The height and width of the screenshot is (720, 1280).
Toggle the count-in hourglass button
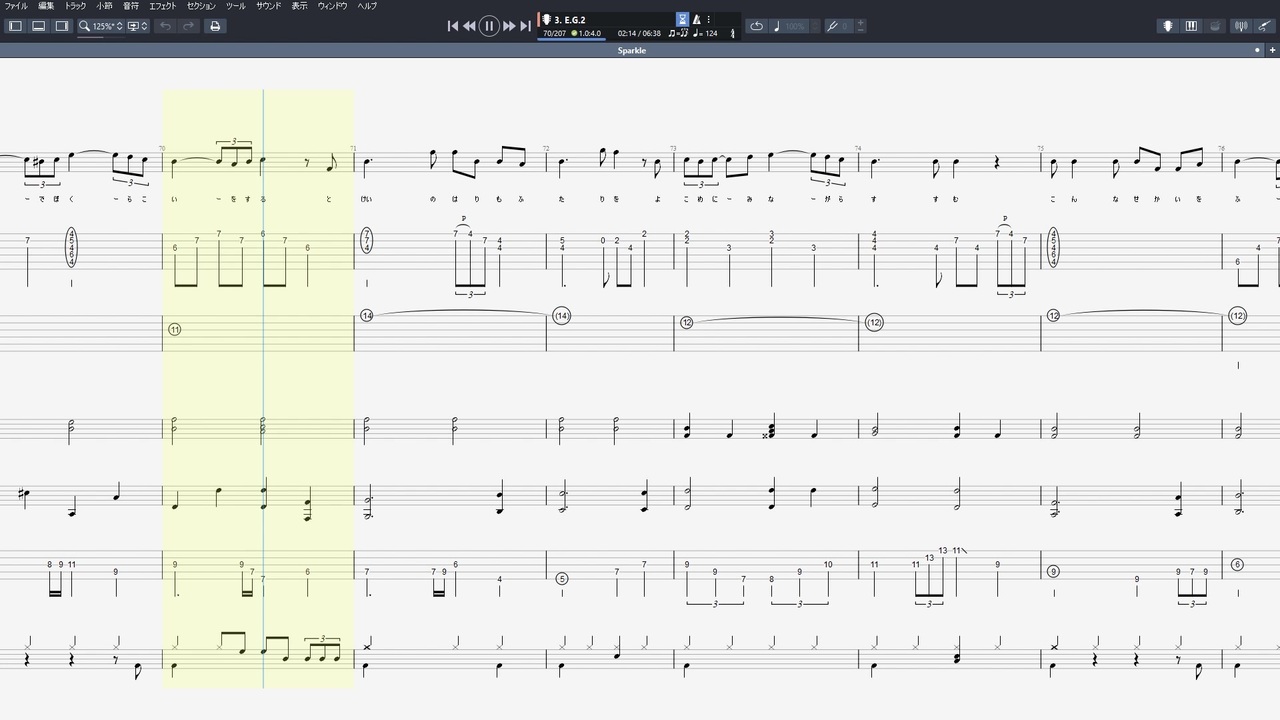coord(682,19)
